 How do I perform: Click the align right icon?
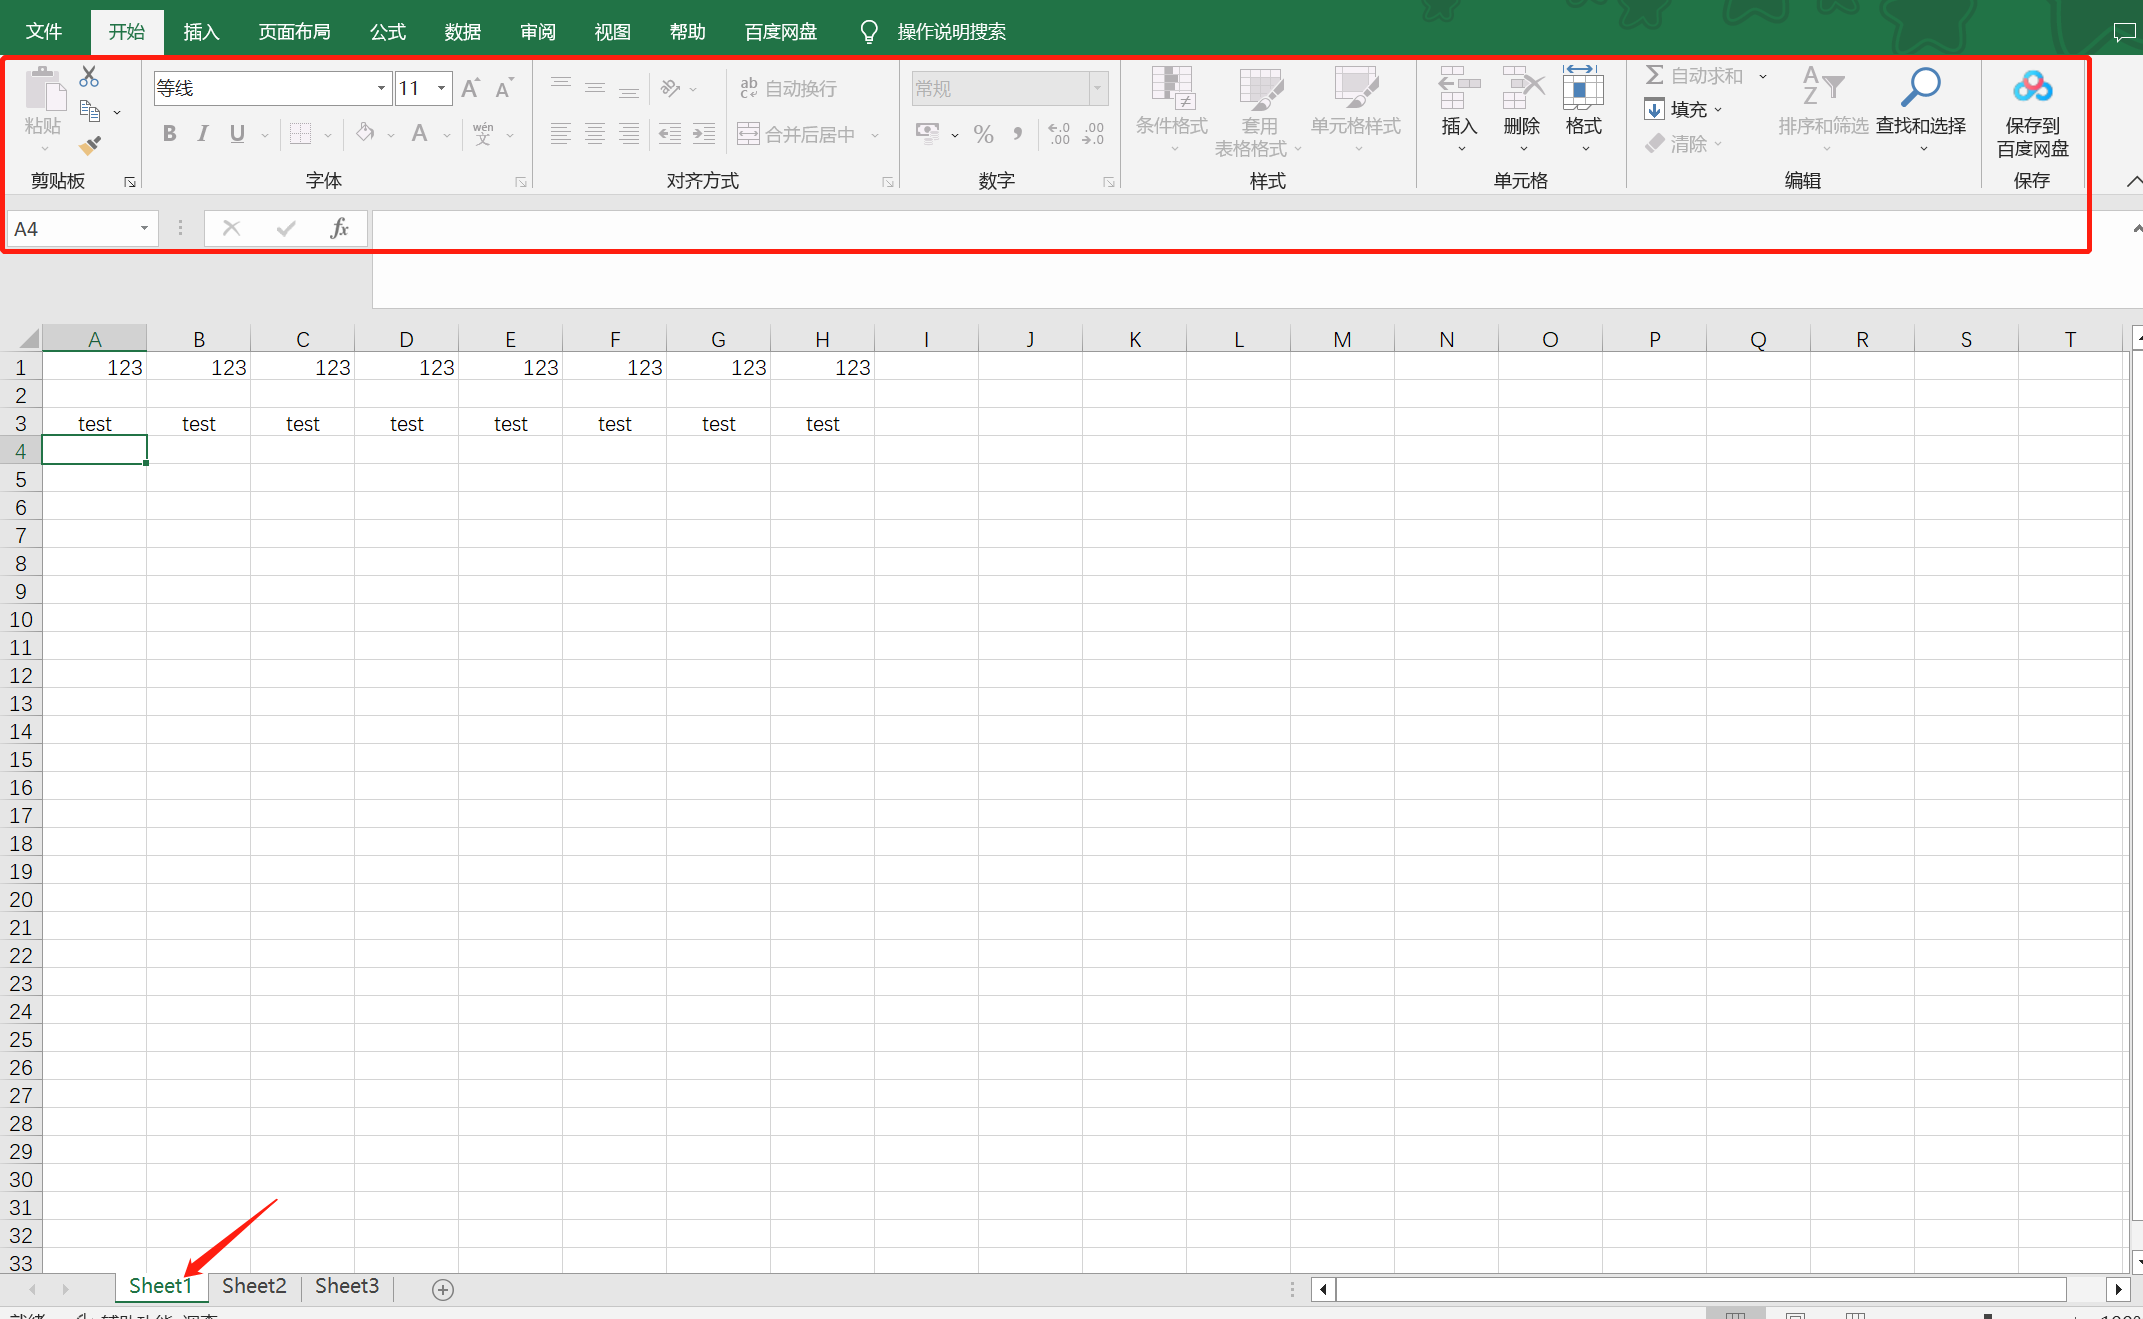click(x=629, y=134)
